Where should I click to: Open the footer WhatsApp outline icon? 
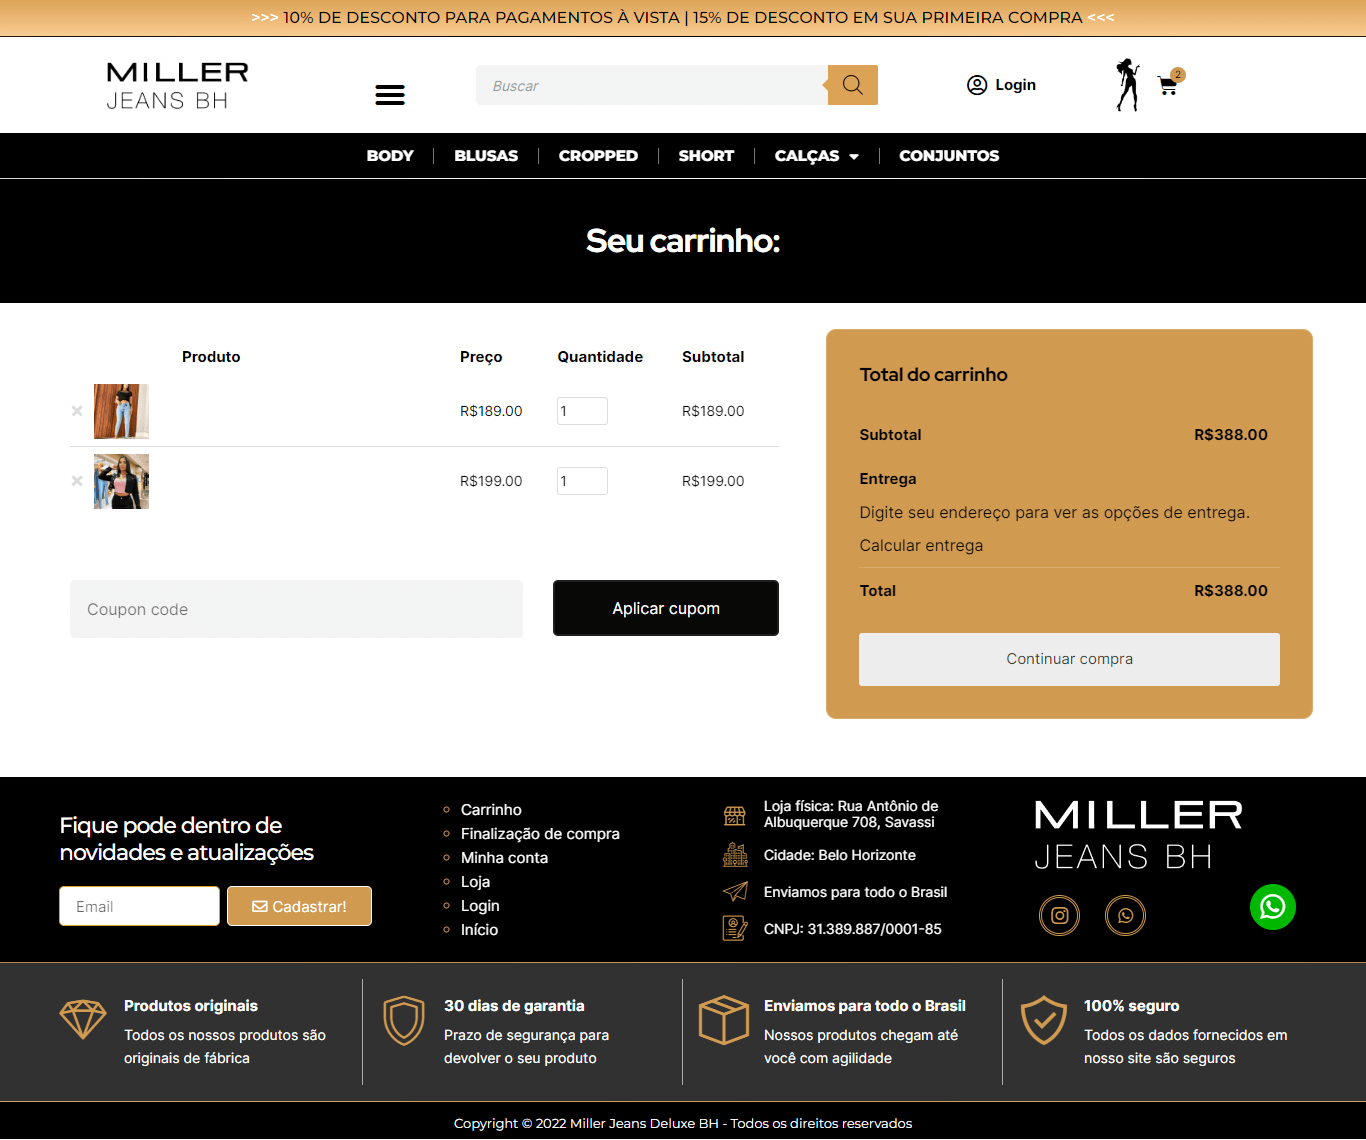click(x=1126, y=915)
